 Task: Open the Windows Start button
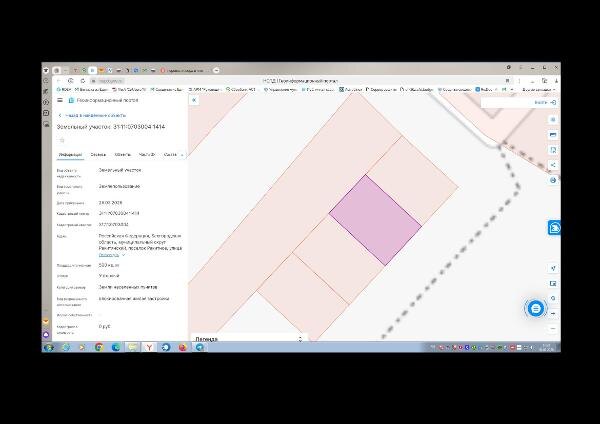coord(49,347)
